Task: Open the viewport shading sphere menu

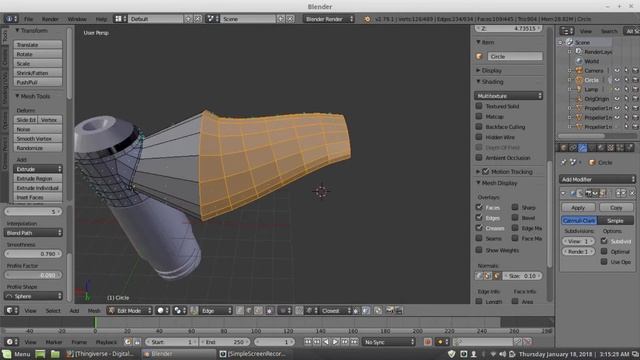Action: pyautogui.click(x=163, y=311)
